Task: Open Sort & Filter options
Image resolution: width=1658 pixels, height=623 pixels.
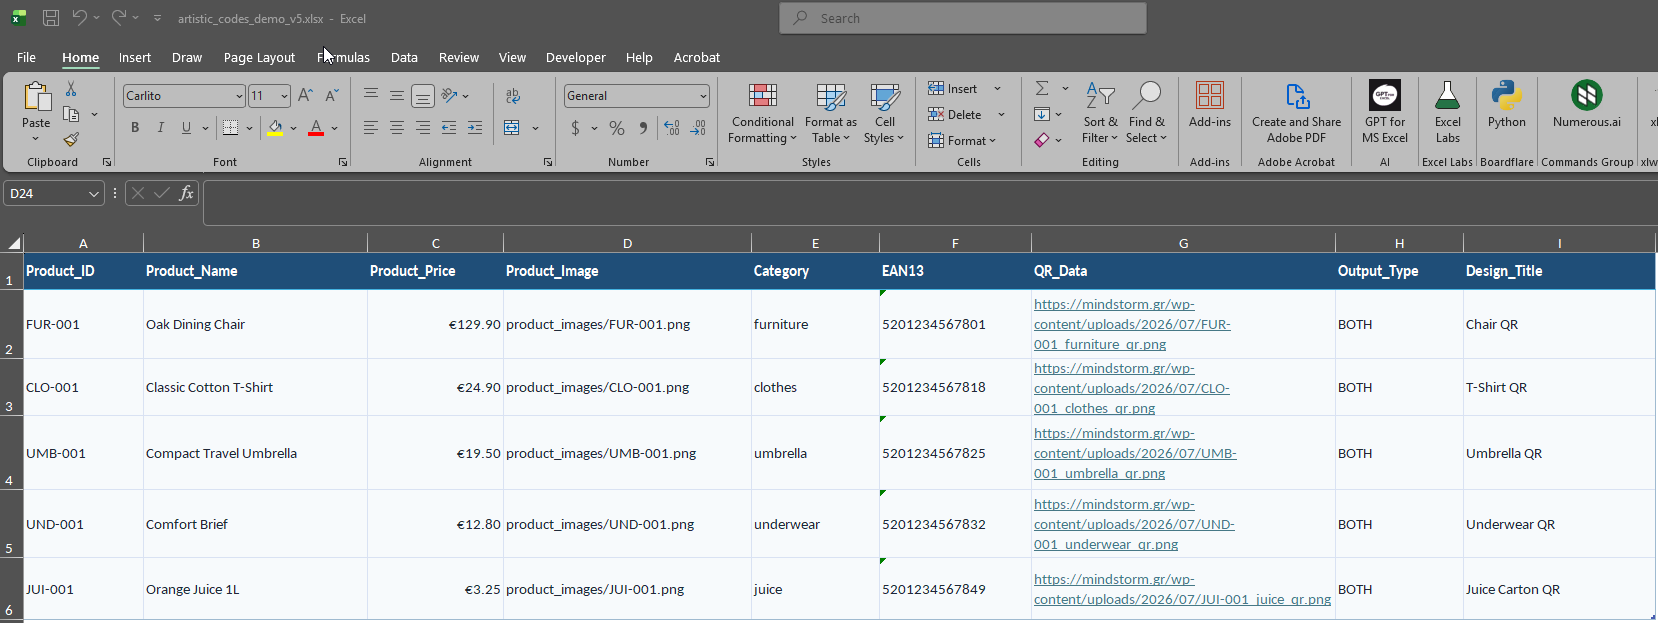Action: pyautogui.click(x=1100, y=114)
